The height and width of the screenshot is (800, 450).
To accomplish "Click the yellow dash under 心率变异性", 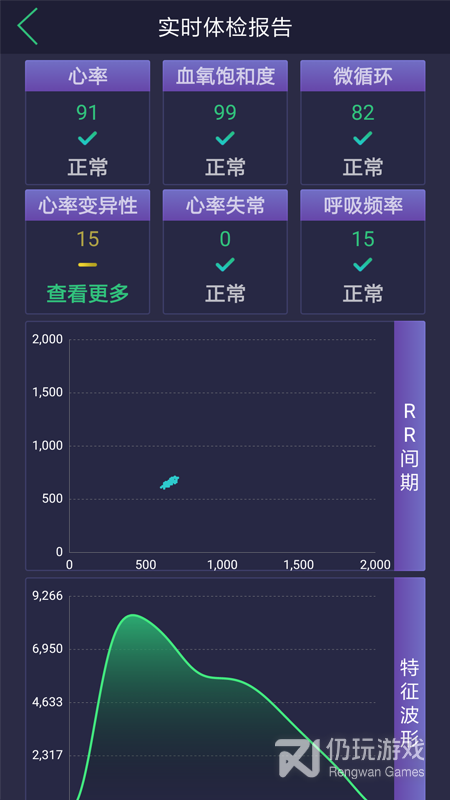I will (x=87, y=265).
